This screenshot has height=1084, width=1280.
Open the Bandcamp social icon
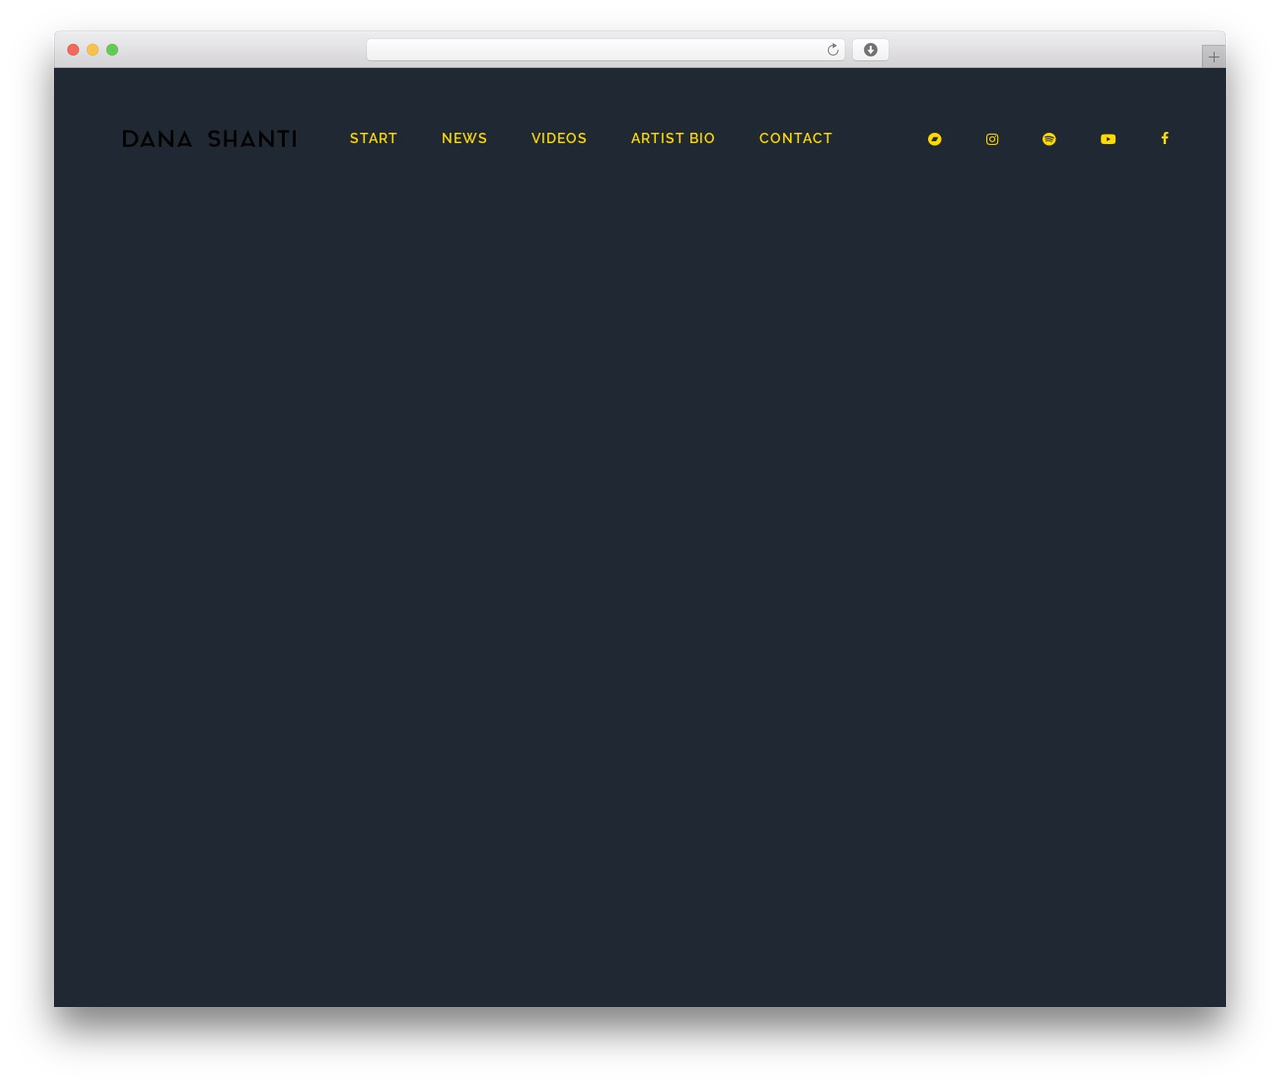(x=934, y=139)
